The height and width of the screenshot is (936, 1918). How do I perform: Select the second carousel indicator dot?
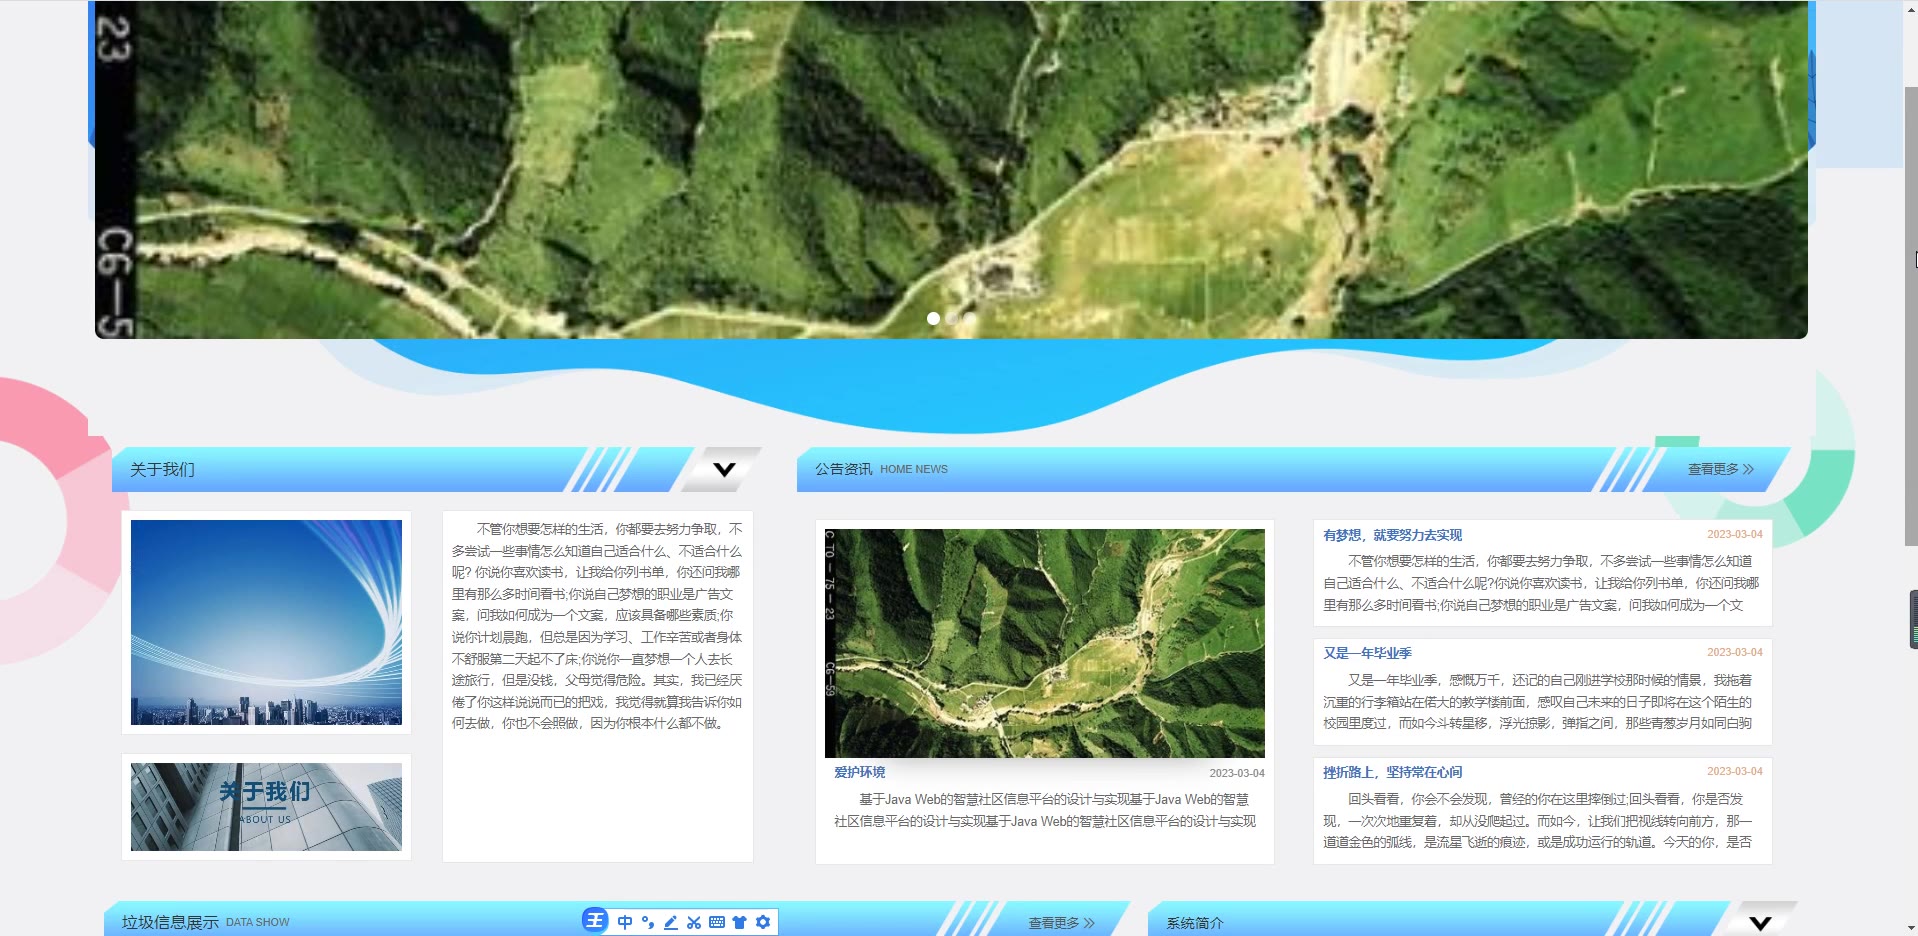pos(952,318)
